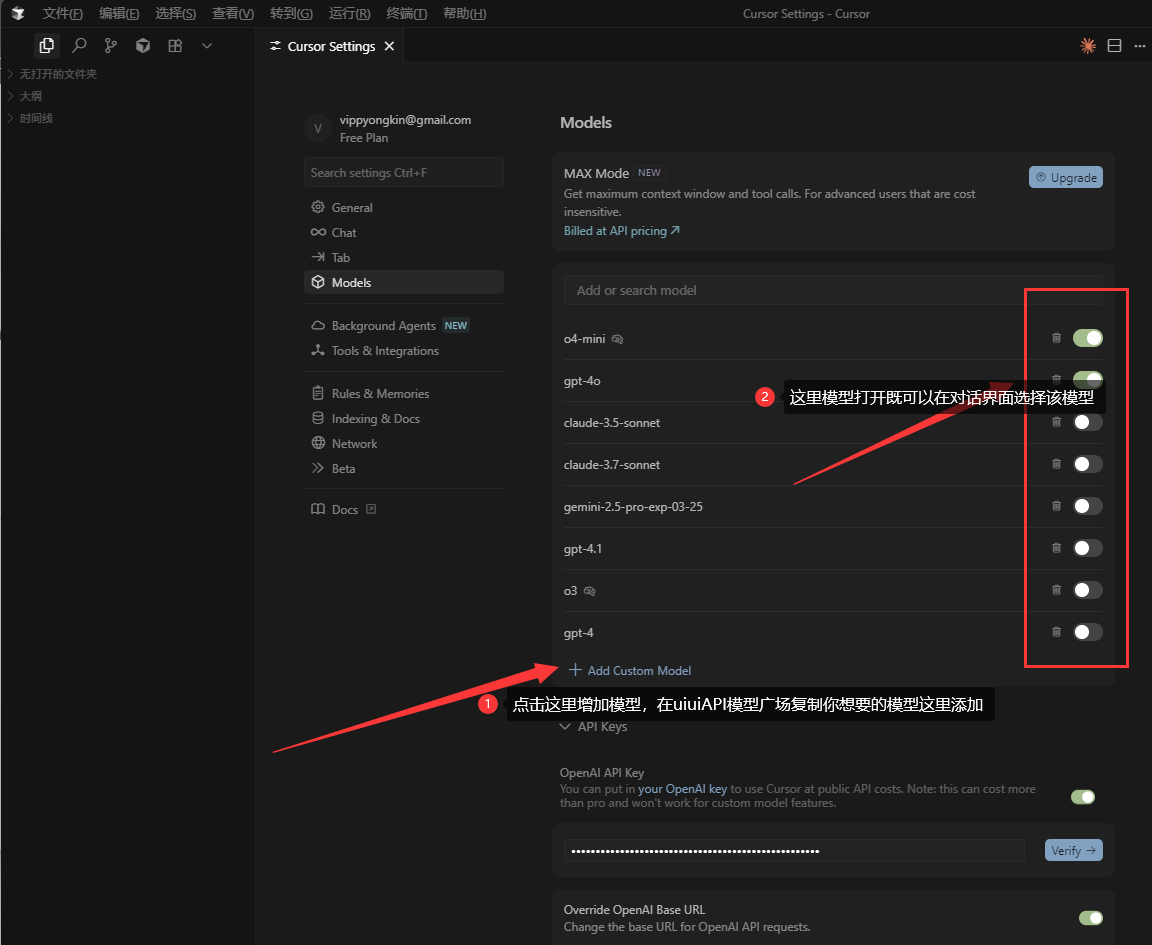Delete the gpt-4 model trash icon
This screenshot has height=945, width=1152.
1056,632
